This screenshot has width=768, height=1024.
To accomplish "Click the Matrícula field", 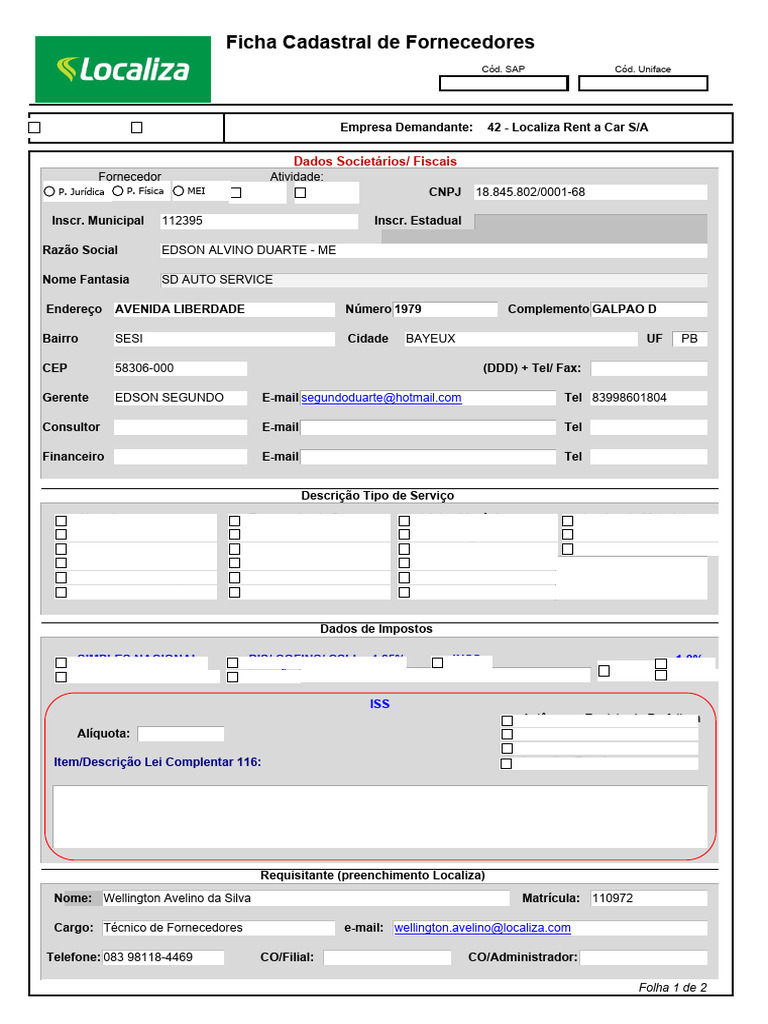I will click(648, 898).
